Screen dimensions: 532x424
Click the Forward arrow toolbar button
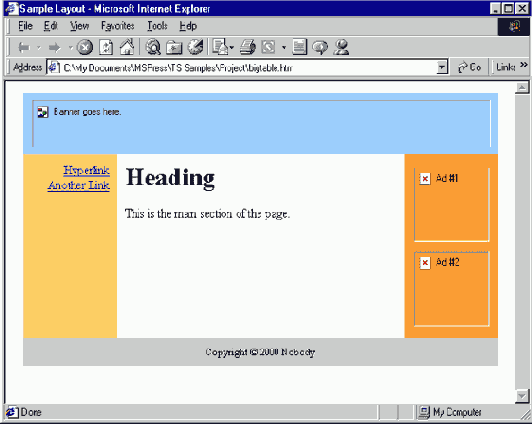click(x=55, y=47)
